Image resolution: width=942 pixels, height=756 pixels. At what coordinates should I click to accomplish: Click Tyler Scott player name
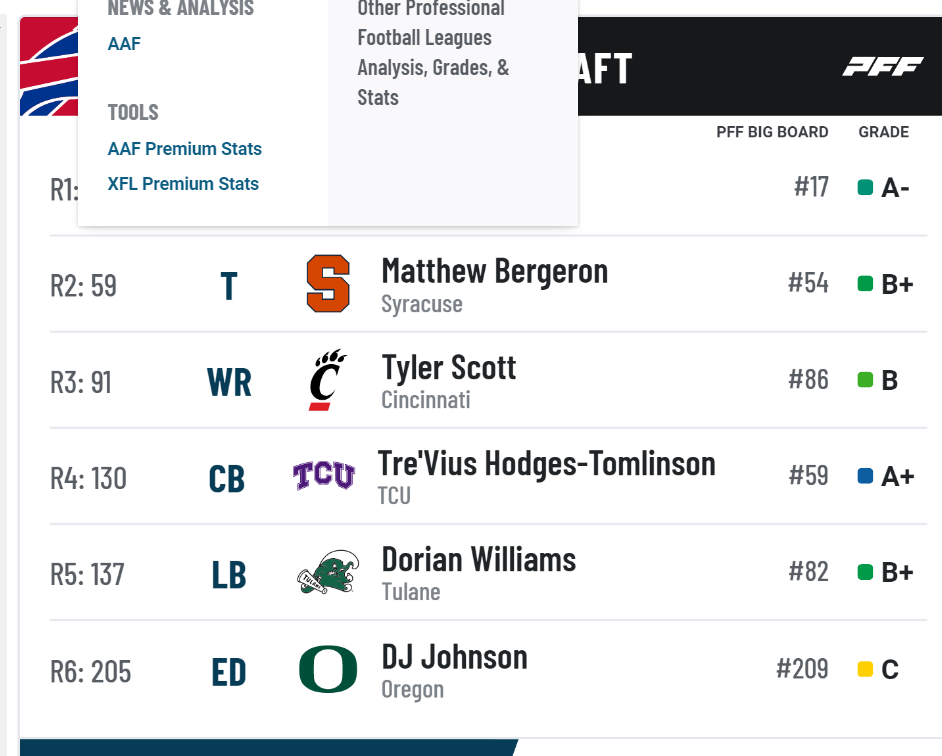tap(449, 367)
